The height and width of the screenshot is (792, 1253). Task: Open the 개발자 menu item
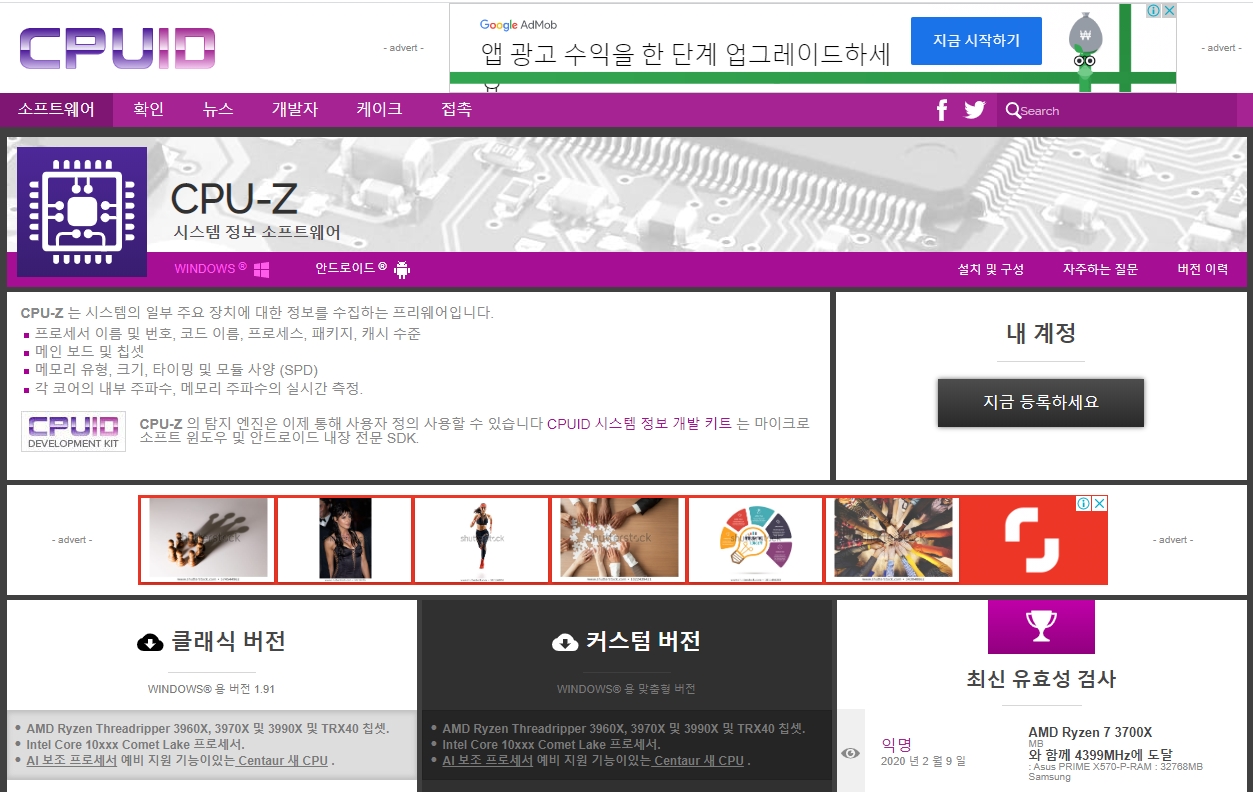coord(295,110)
